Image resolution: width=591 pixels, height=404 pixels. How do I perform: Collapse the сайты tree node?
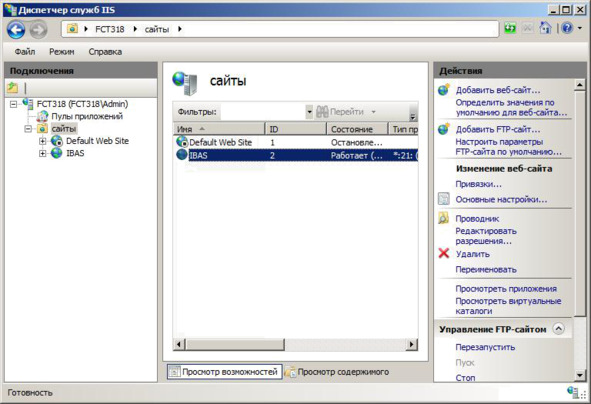click(x=28, y=129)
